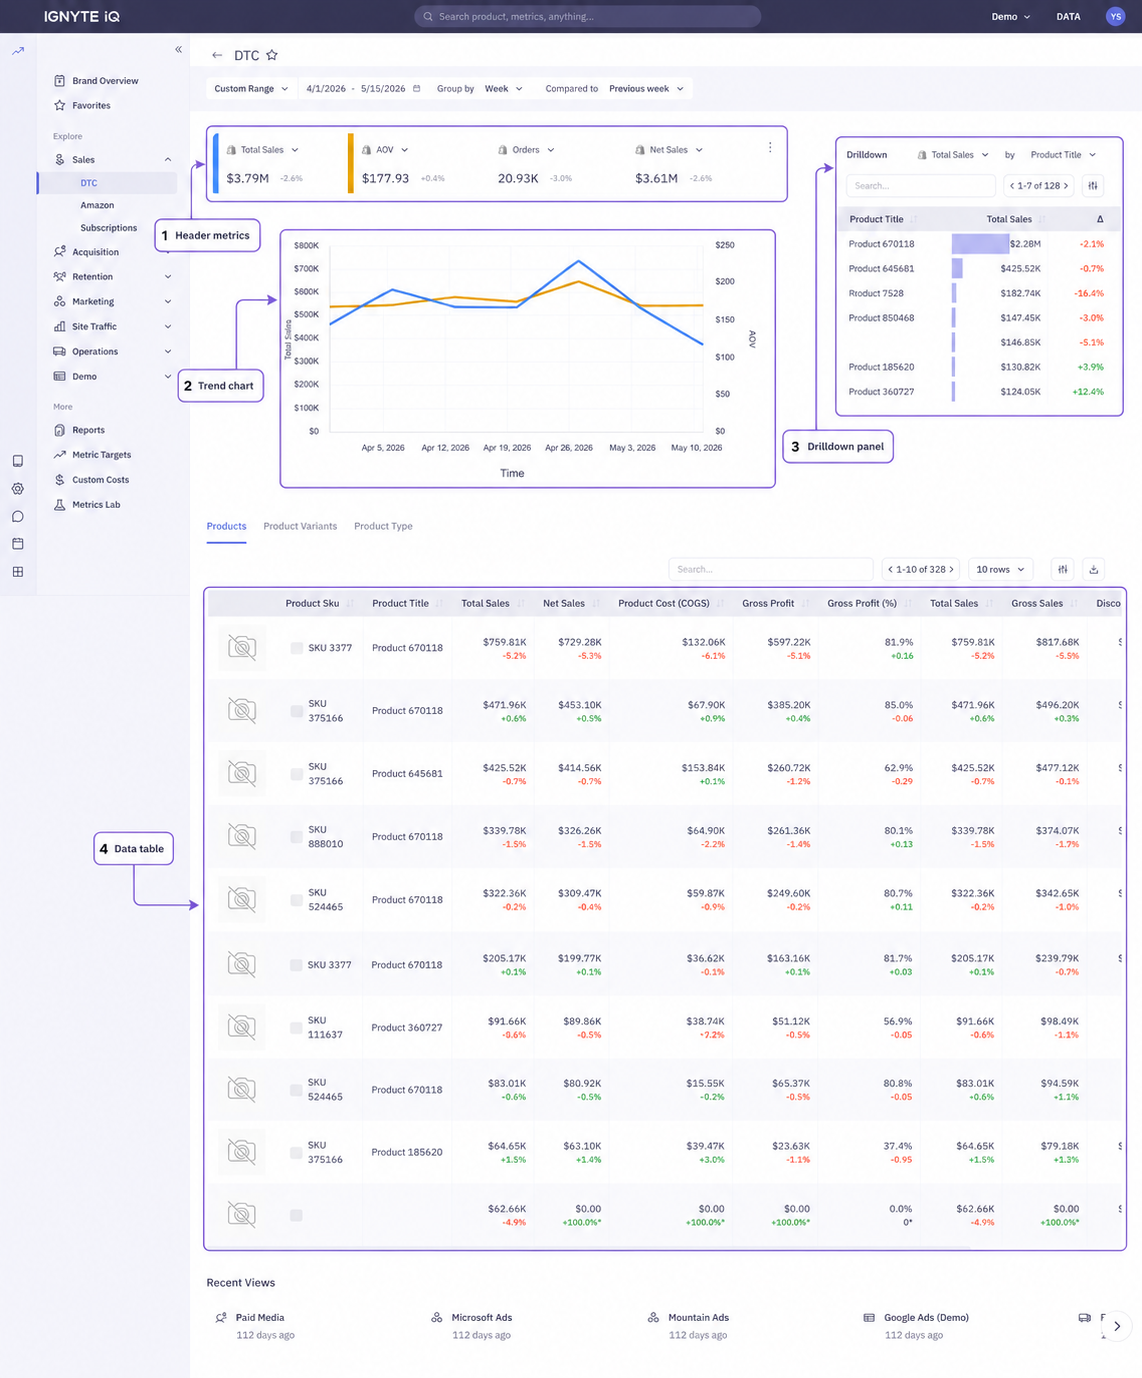Open Amazon under Sales

point(97,205)
